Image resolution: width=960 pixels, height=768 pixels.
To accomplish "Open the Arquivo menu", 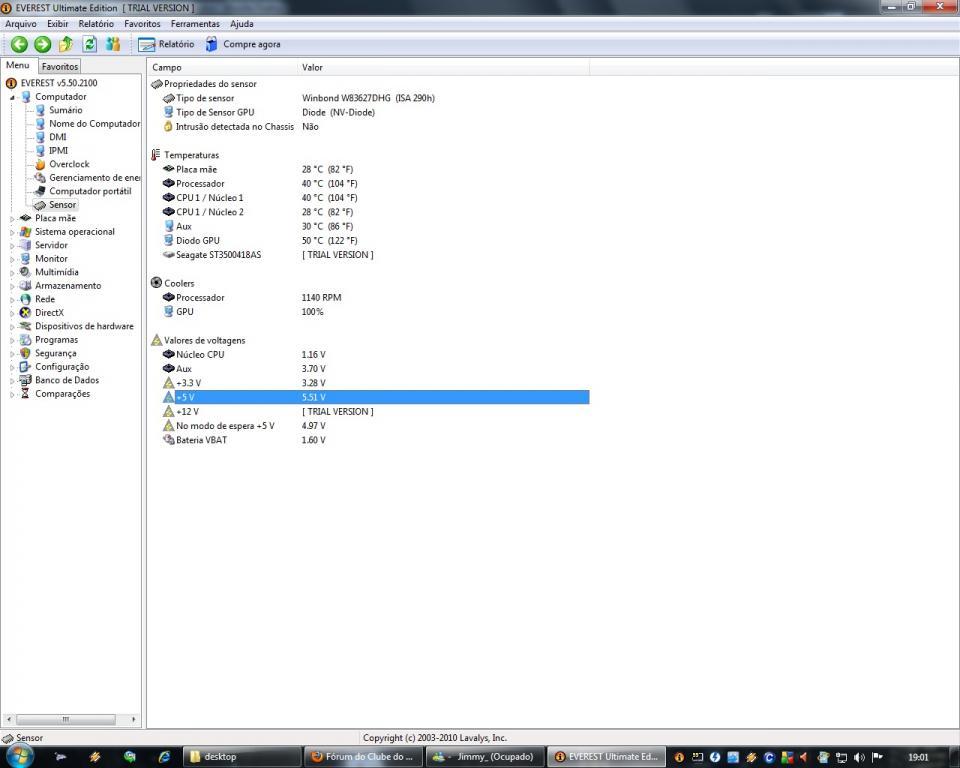I will click(x=21, y=24).
